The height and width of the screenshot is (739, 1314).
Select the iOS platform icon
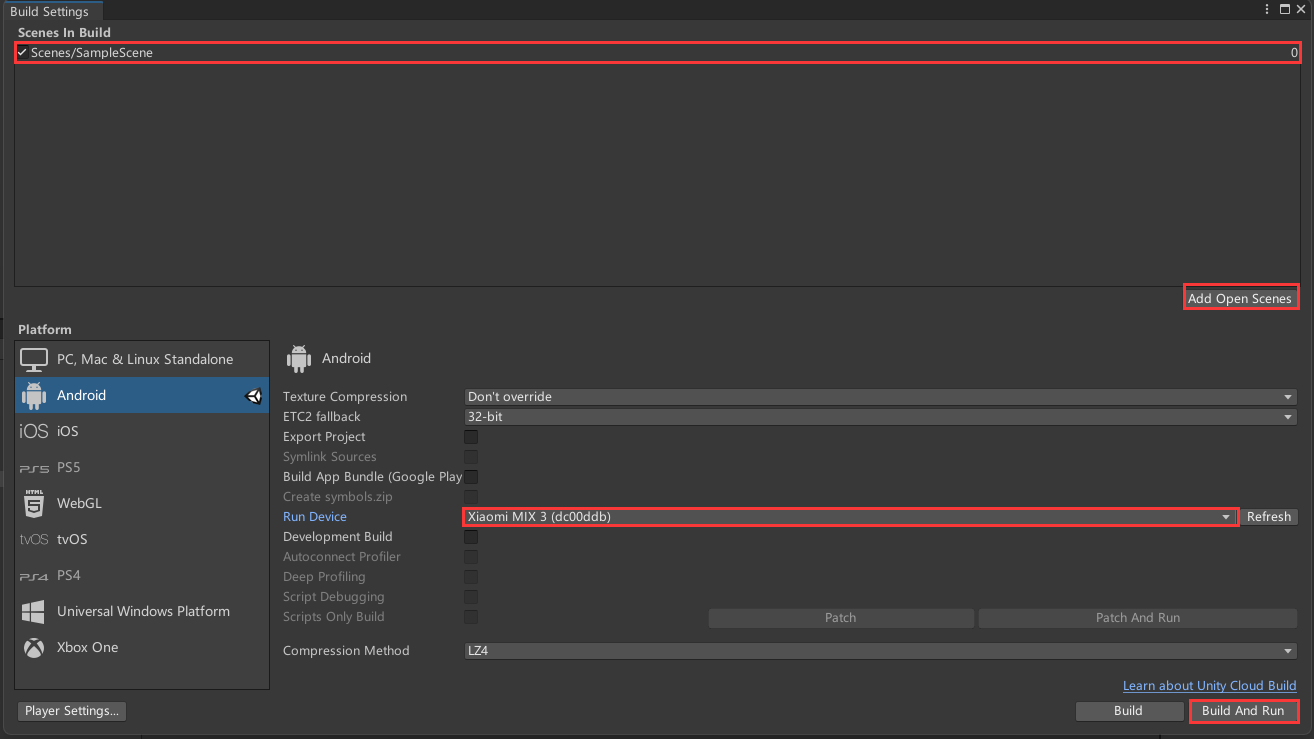(x=34, y=431)
